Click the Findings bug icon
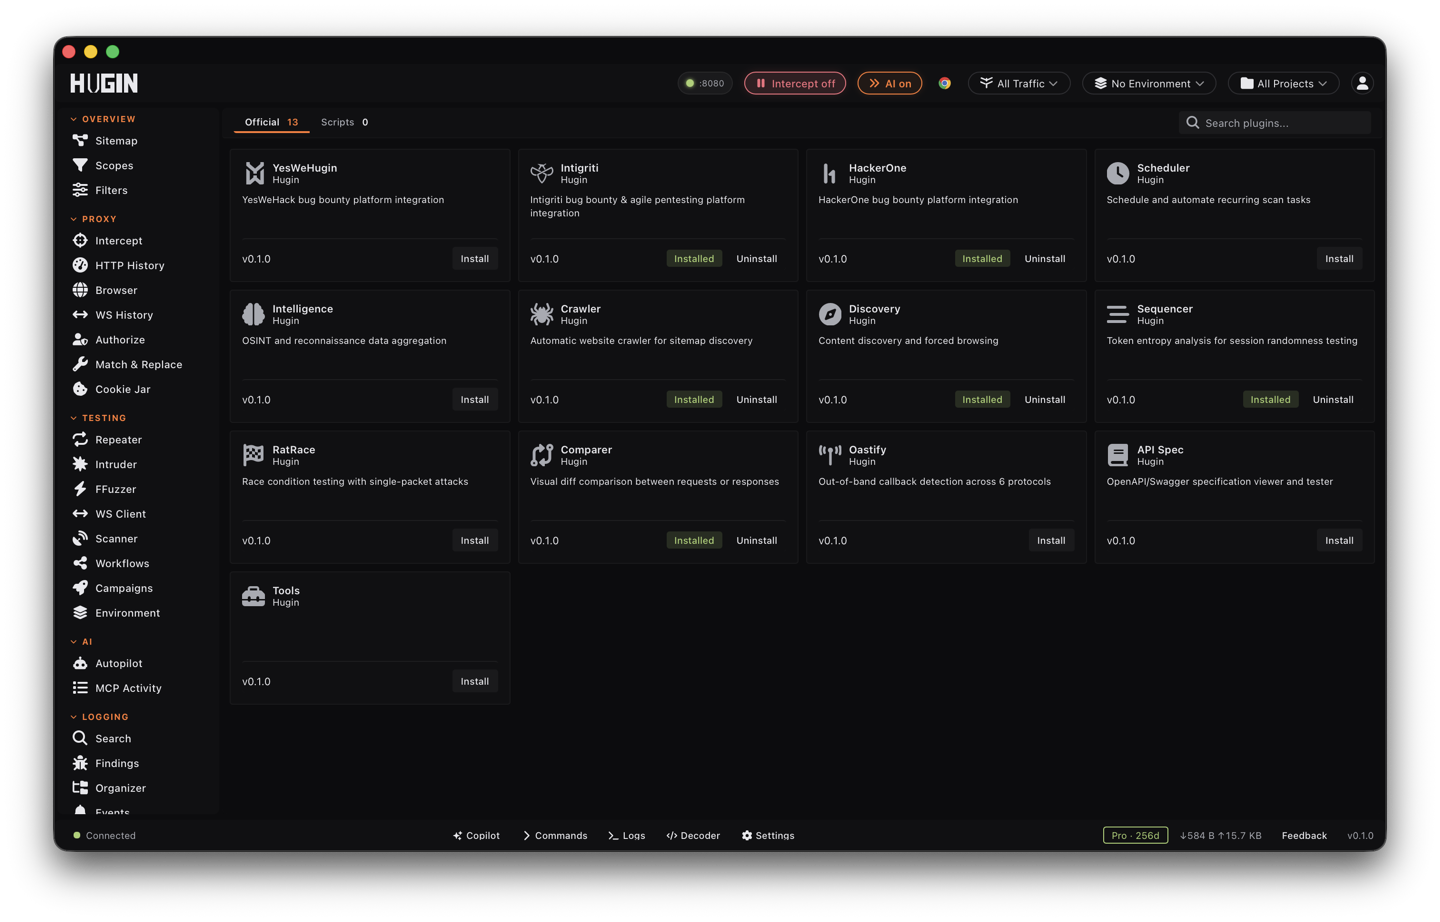1440x922 pixels. [x=80, y=763]
